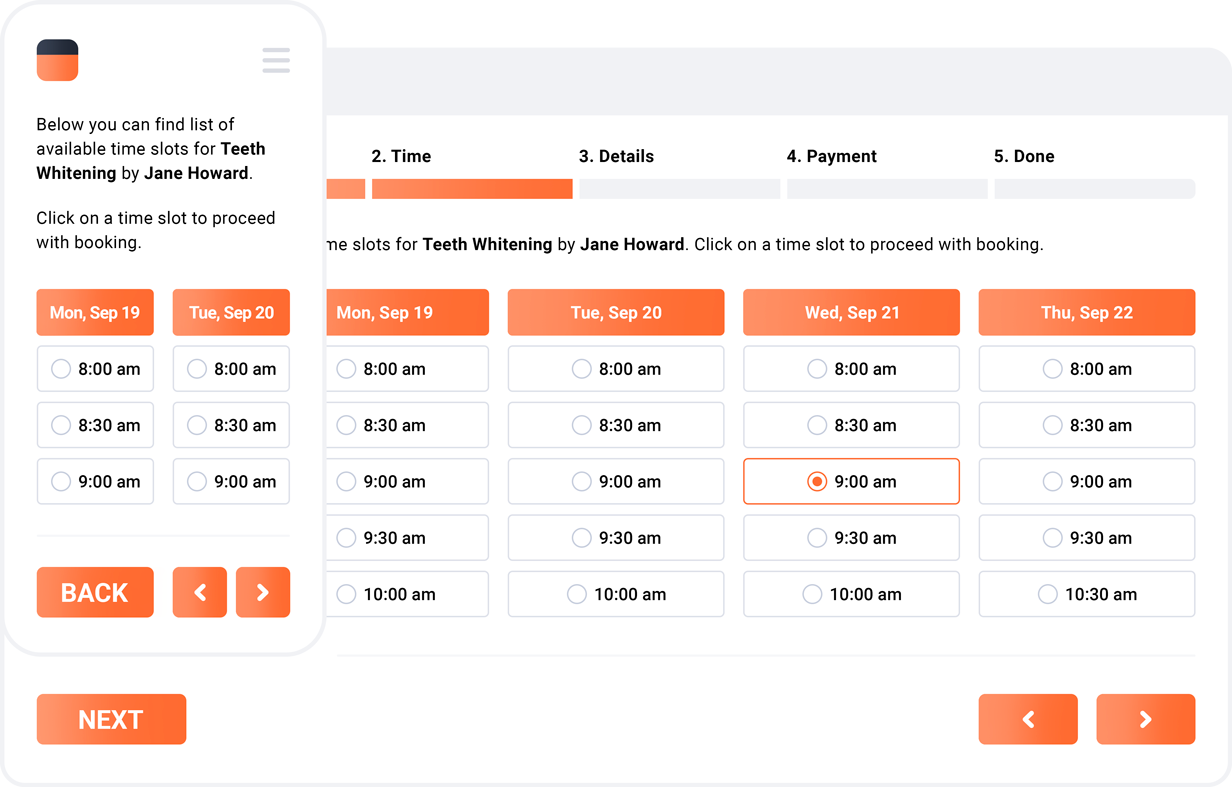Select mobile panel Mon, Sep 19 8:30 am
Viewport: 1232px width, 787px height.
(95, 425)
